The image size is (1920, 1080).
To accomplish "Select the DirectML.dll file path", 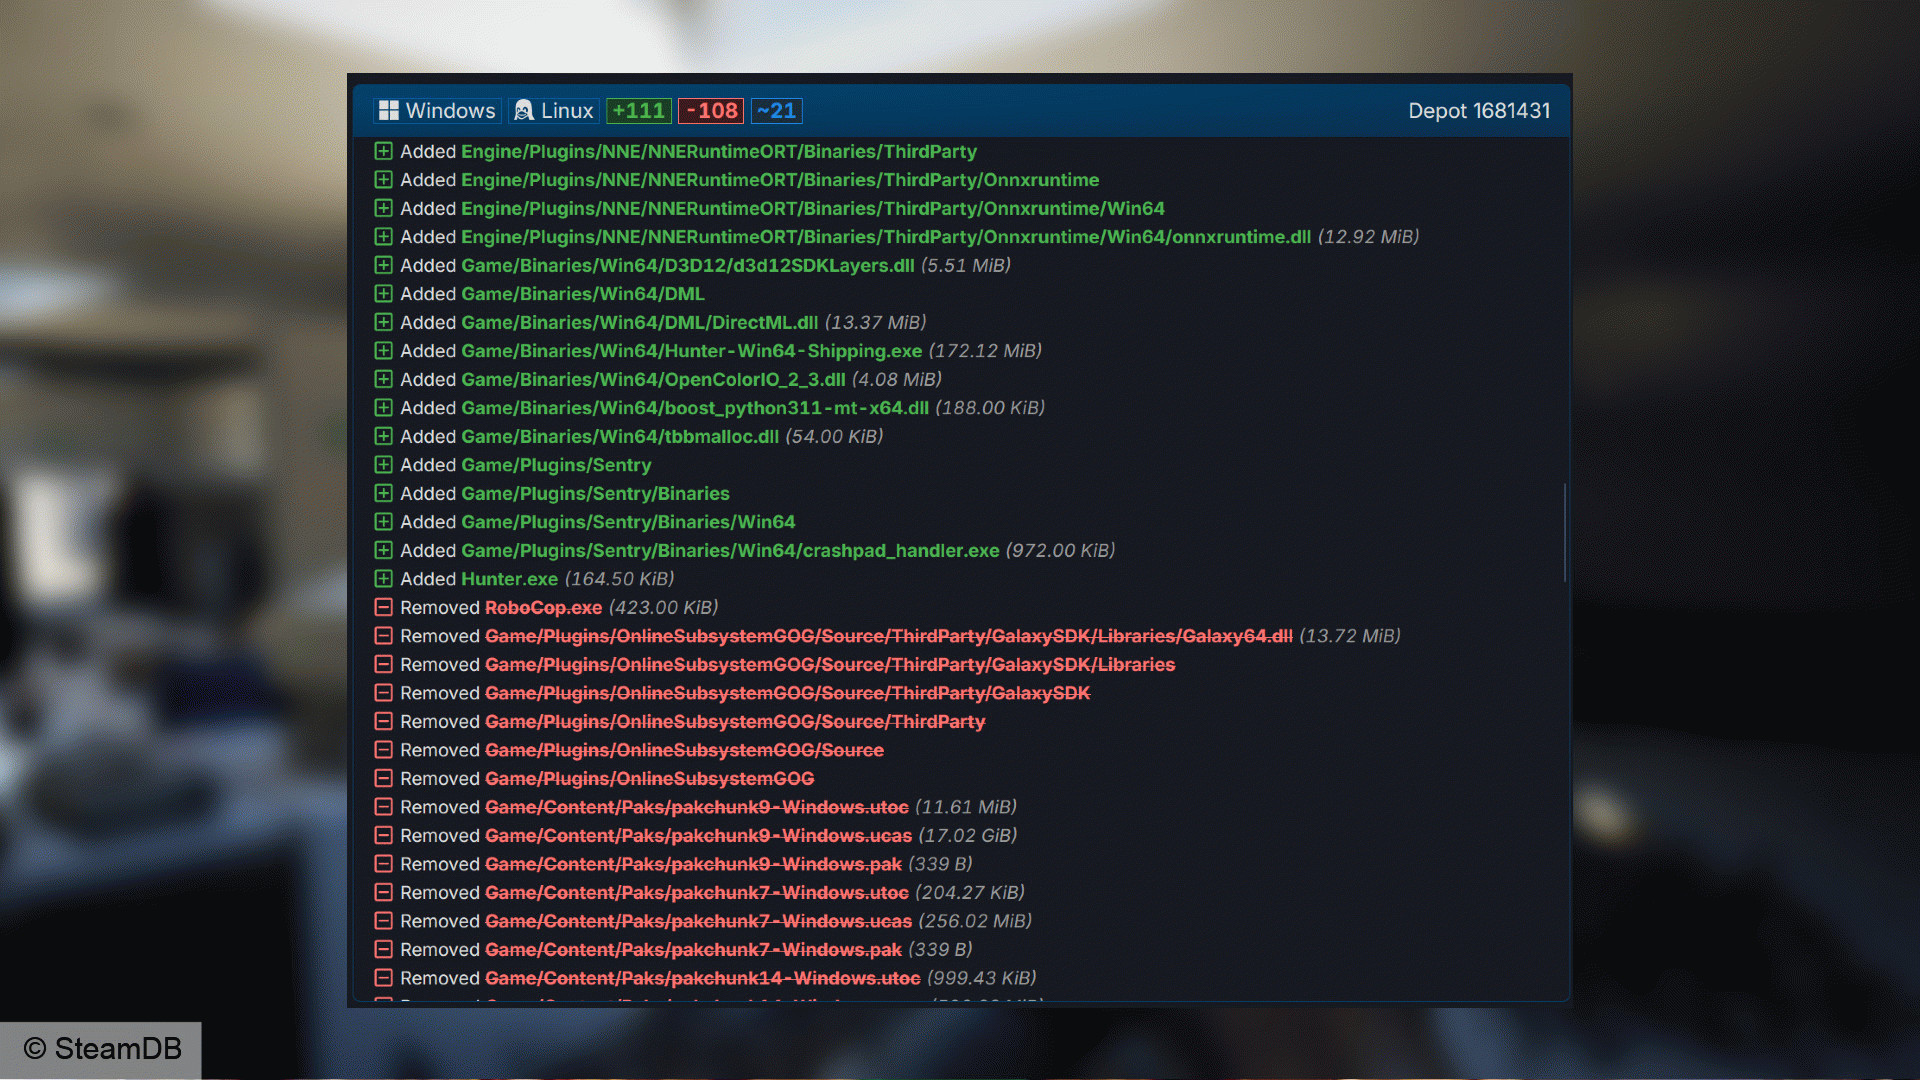I will [640, 322].
